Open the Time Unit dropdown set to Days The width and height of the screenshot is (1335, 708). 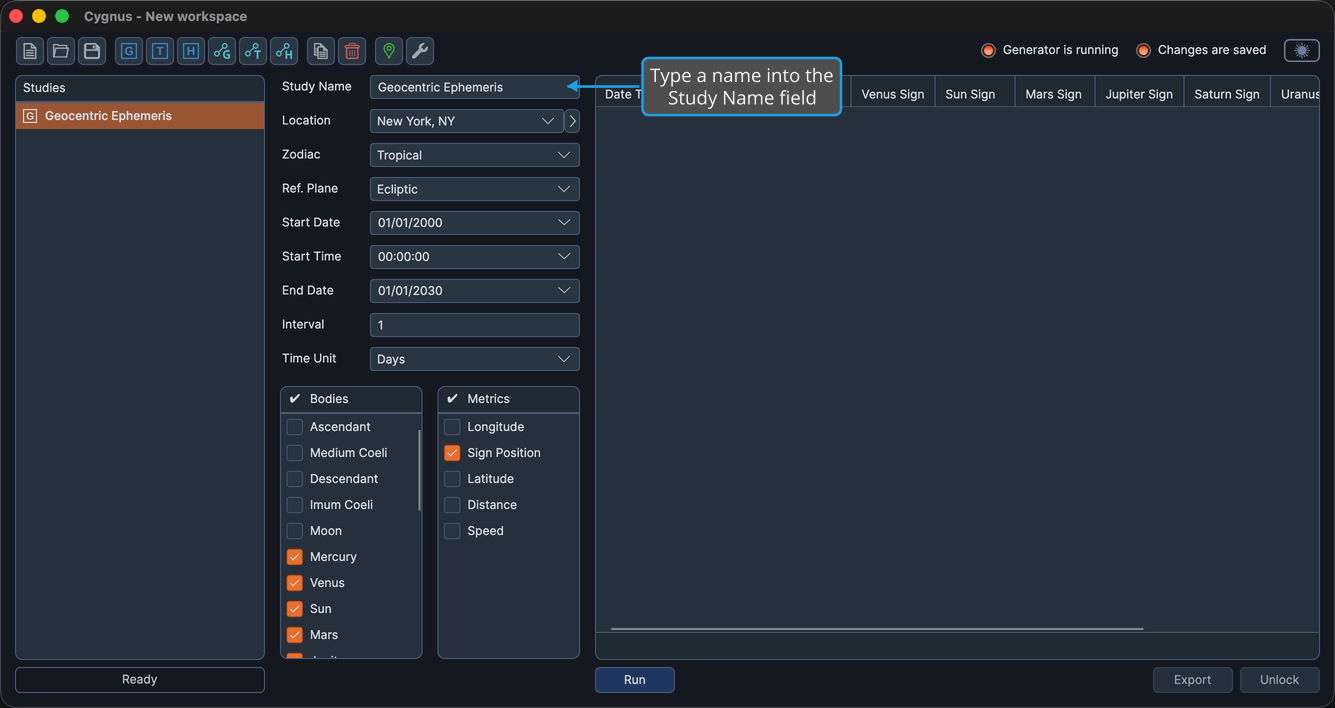click(475, 359)
